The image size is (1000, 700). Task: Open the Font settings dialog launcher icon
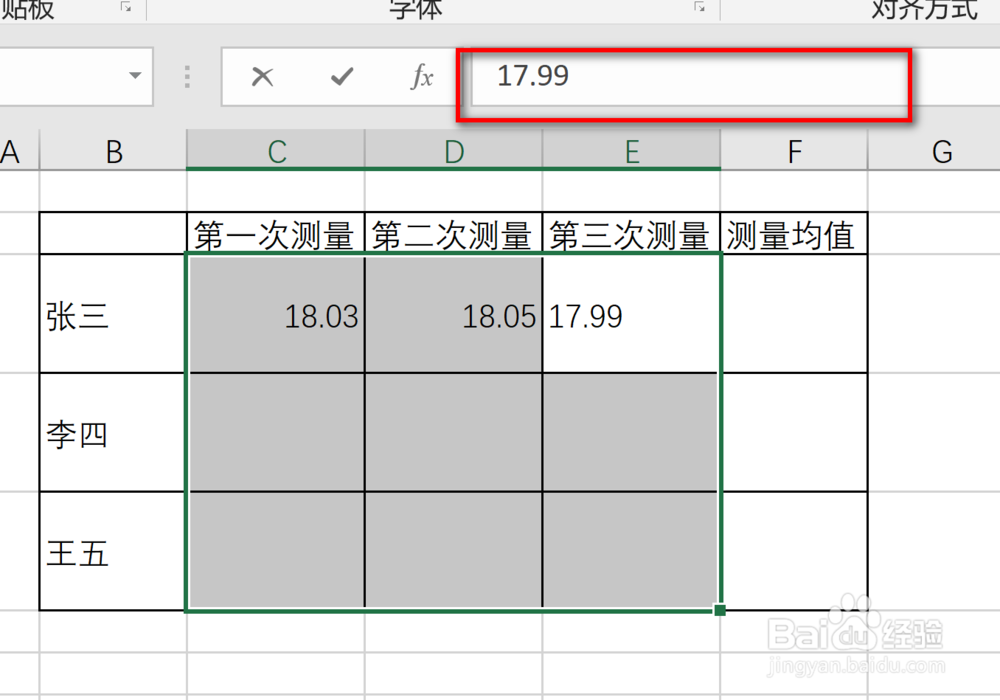click(x=699, y=8)
